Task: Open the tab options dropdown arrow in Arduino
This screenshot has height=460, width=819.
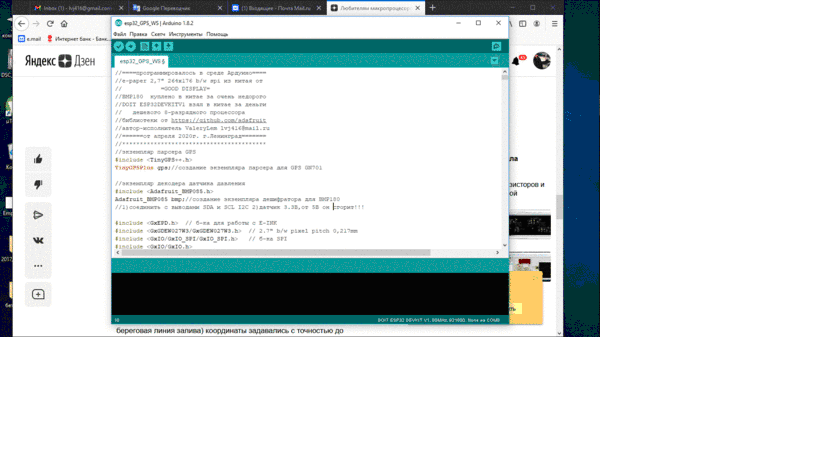Action: (494, 61)
